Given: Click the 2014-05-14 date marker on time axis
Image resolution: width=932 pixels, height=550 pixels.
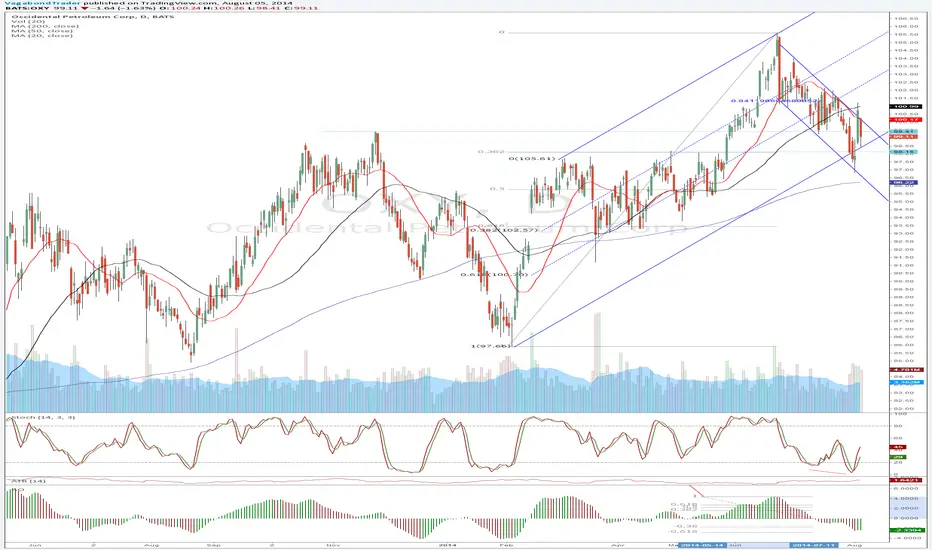Looking at the screenshot, I should (x=703, y=545).
